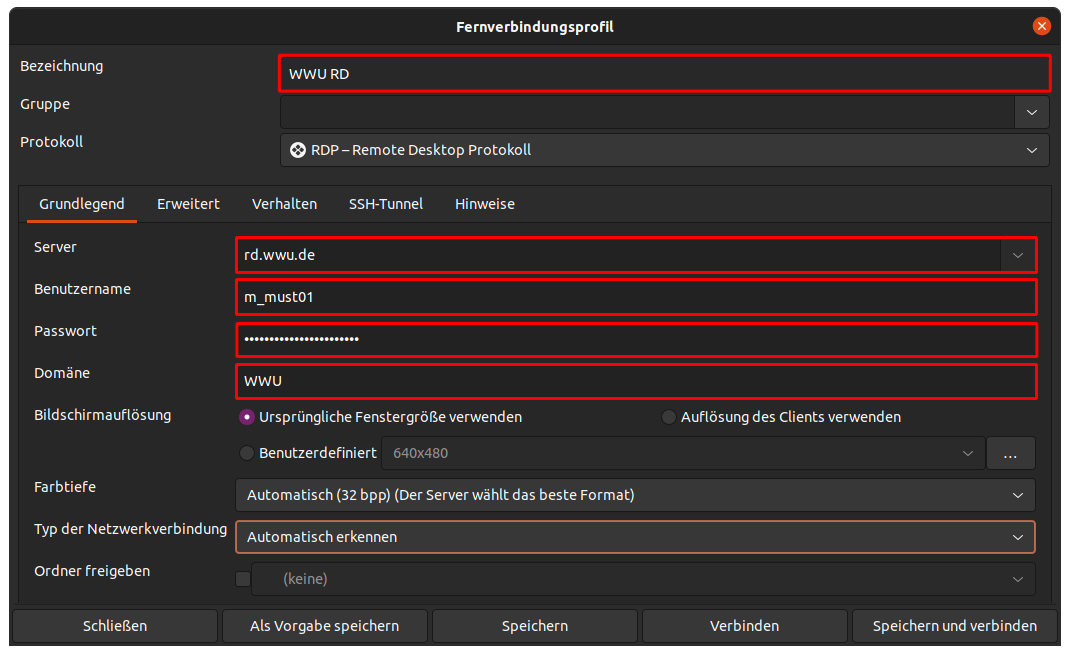
Task: Switch to the Verhalten tab
Action: tap(284, 204)
